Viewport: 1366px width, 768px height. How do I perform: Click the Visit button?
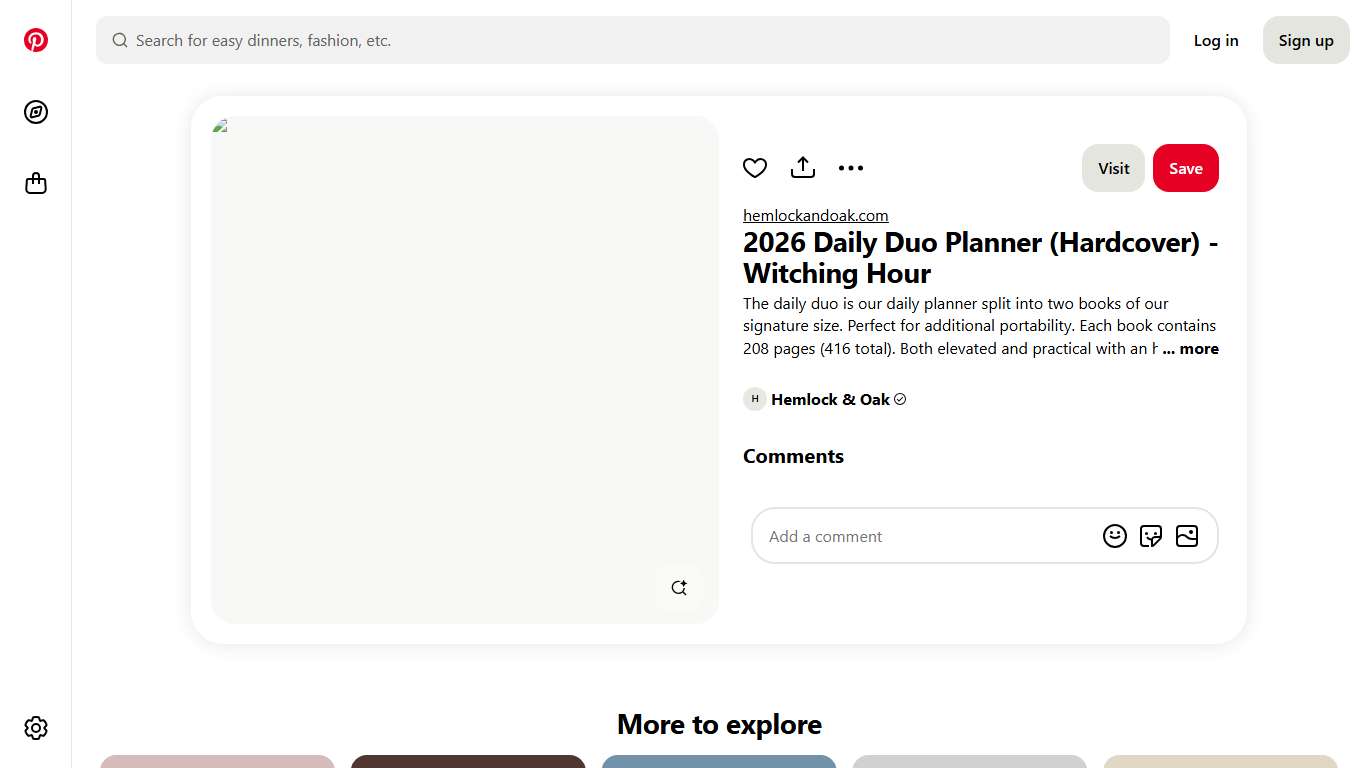pos(1113,168)
